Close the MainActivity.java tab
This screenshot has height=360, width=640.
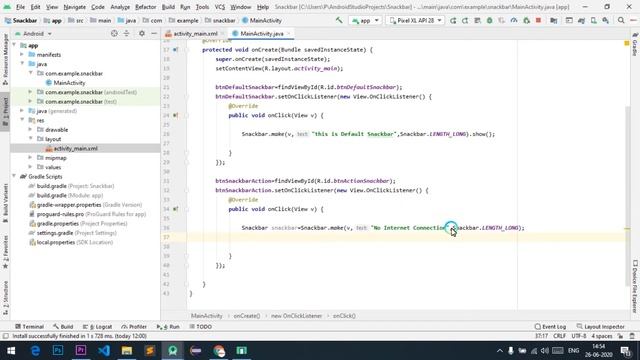coord(289,33)
